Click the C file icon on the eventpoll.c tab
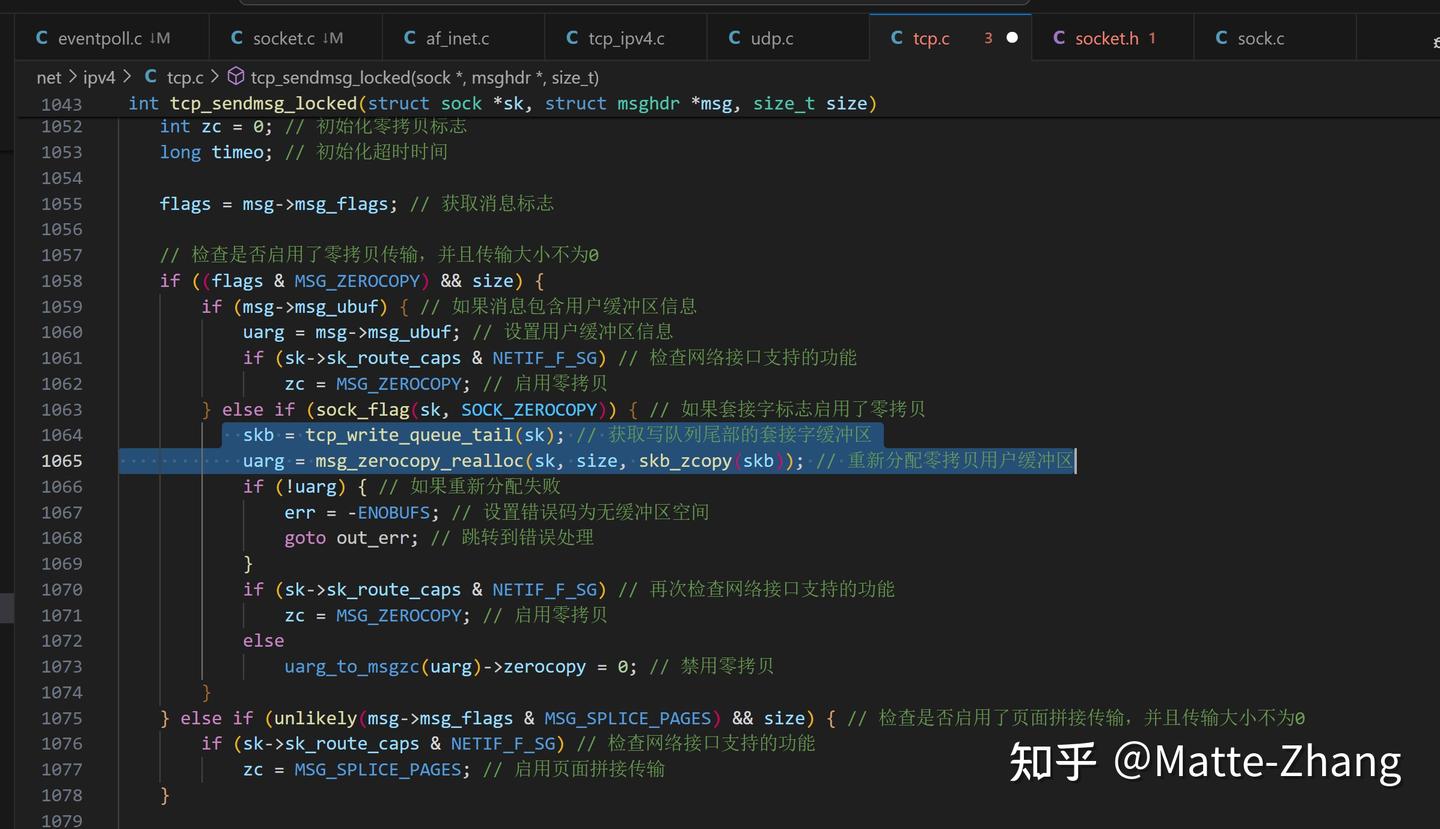The image size is (1440, 829). (42, 37)
